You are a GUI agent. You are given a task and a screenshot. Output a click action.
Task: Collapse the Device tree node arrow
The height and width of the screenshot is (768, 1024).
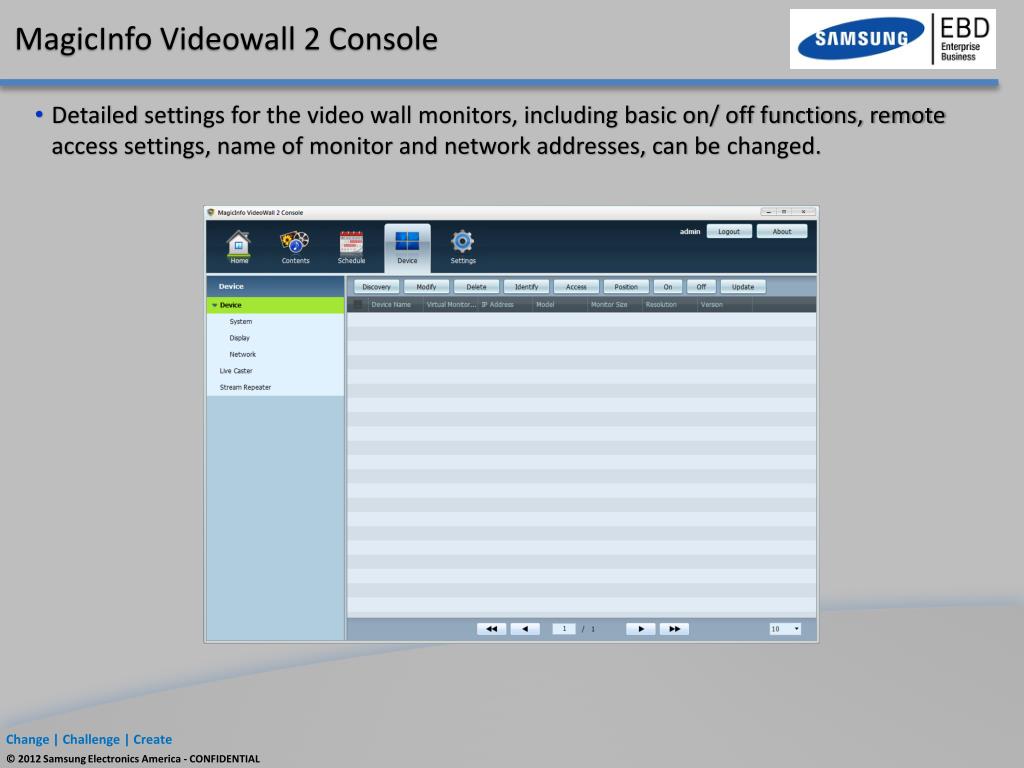[x=214, y=305]
